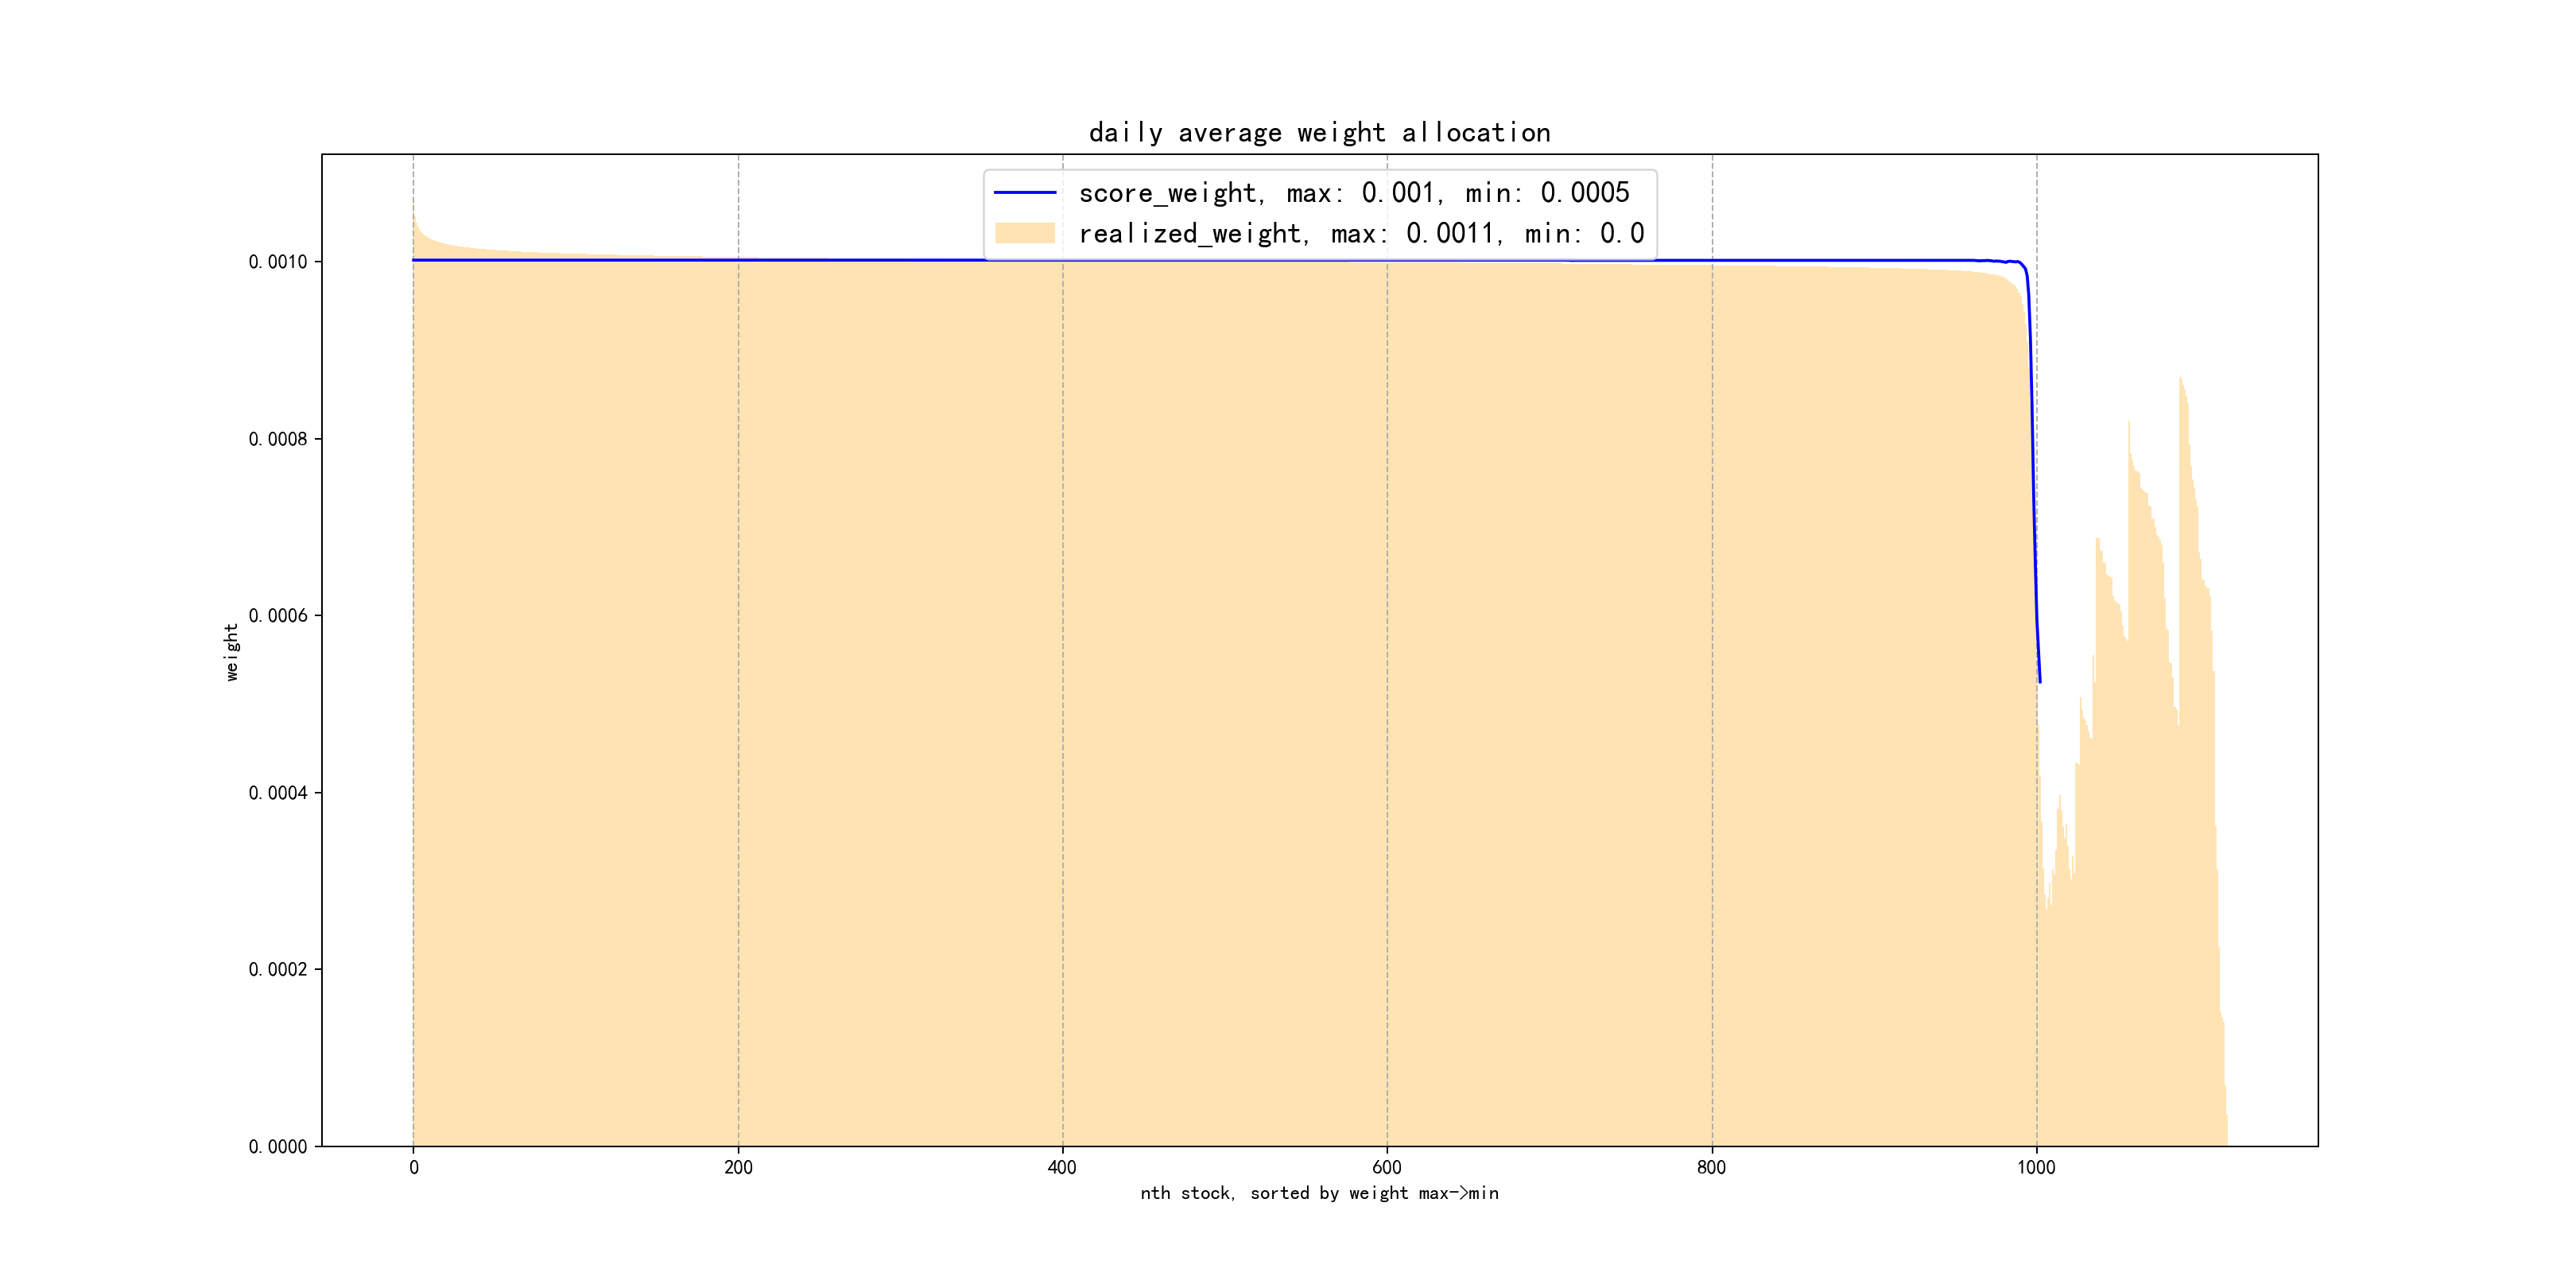Click the y-axis tick label 0.0002

[x=278, y=970]
